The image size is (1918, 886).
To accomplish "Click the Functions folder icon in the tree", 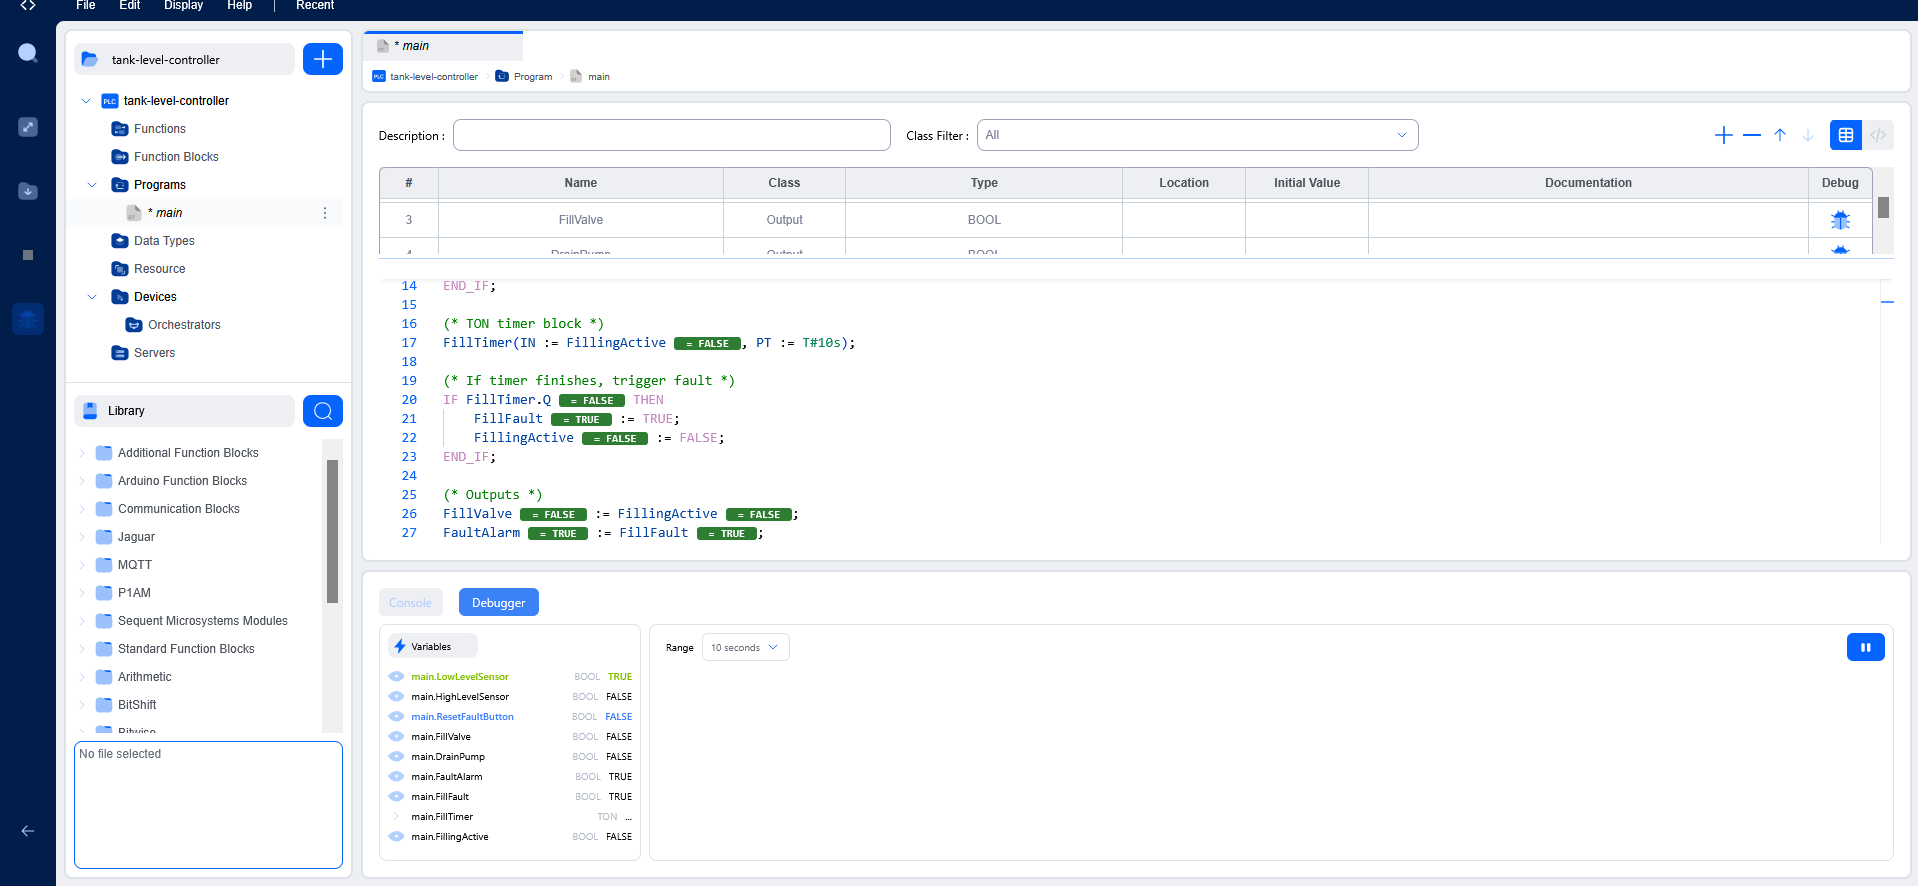I will point(120,129).
